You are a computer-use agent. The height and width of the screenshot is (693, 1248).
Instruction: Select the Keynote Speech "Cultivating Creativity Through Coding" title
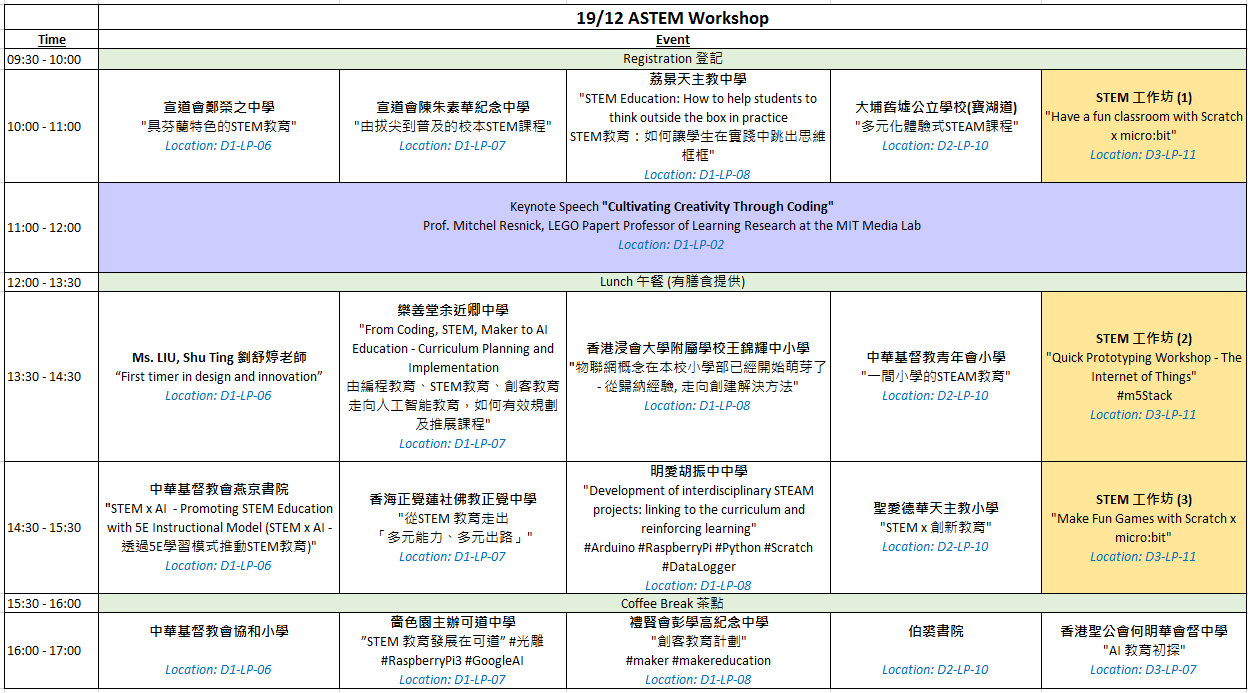coord(671,207)
